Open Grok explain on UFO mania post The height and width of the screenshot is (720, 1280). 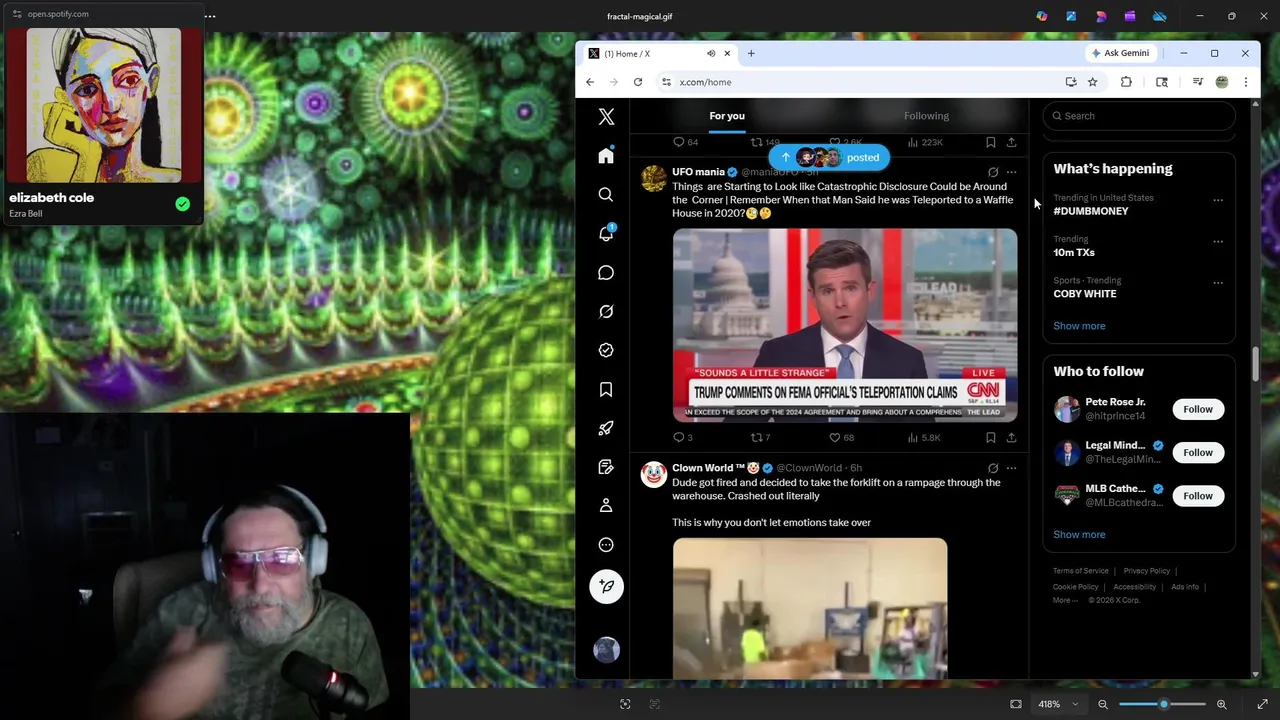tap(993, 172)
